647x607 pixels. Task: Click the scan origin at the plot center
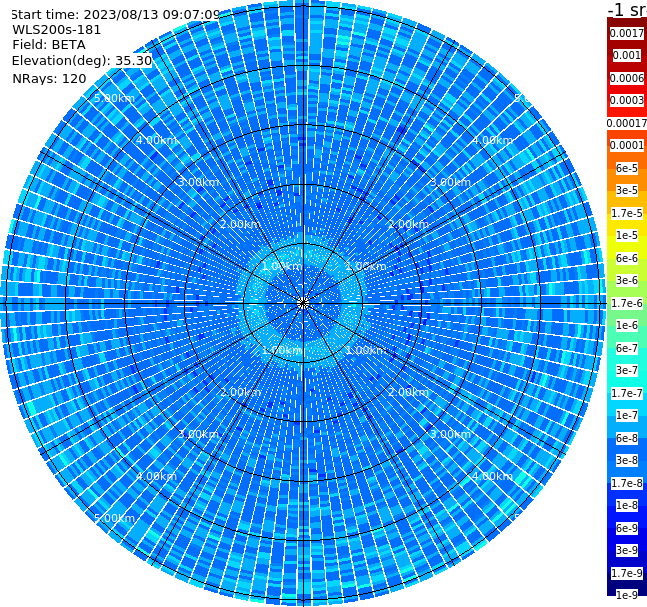pos(303,303)
